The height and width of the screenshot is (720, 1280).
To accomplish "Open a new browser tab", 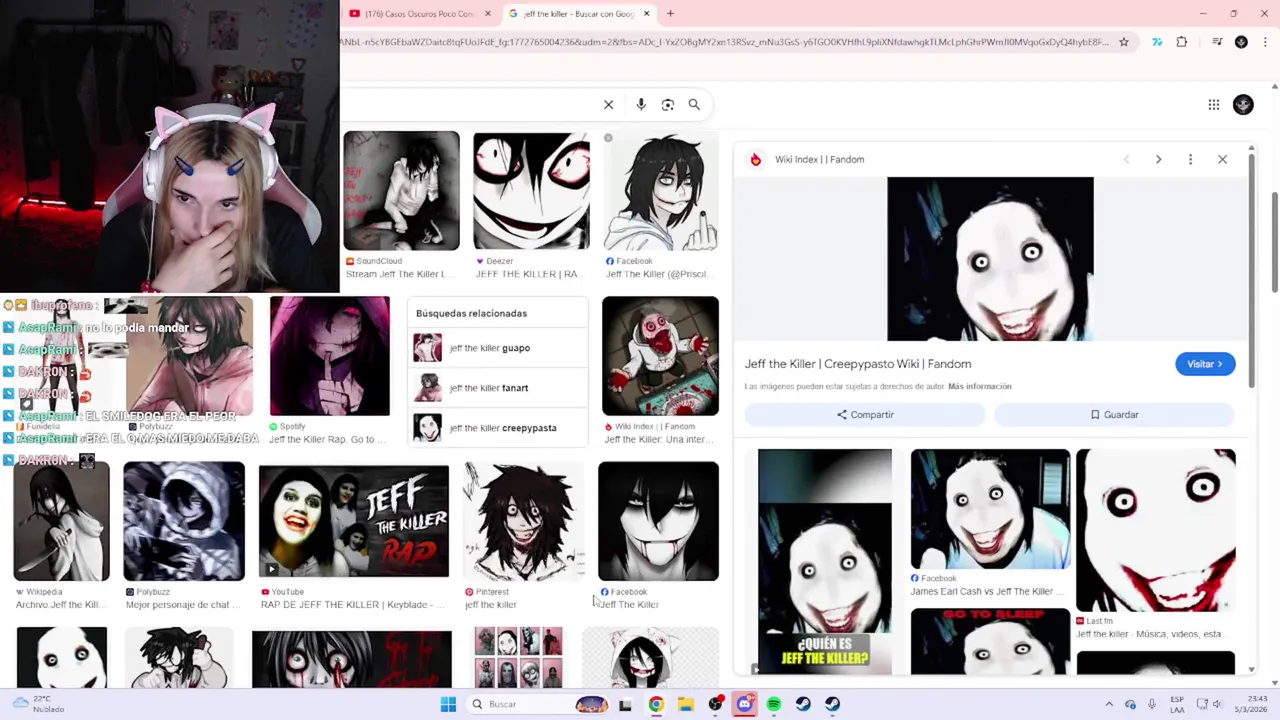I will [x=670, y=13].
